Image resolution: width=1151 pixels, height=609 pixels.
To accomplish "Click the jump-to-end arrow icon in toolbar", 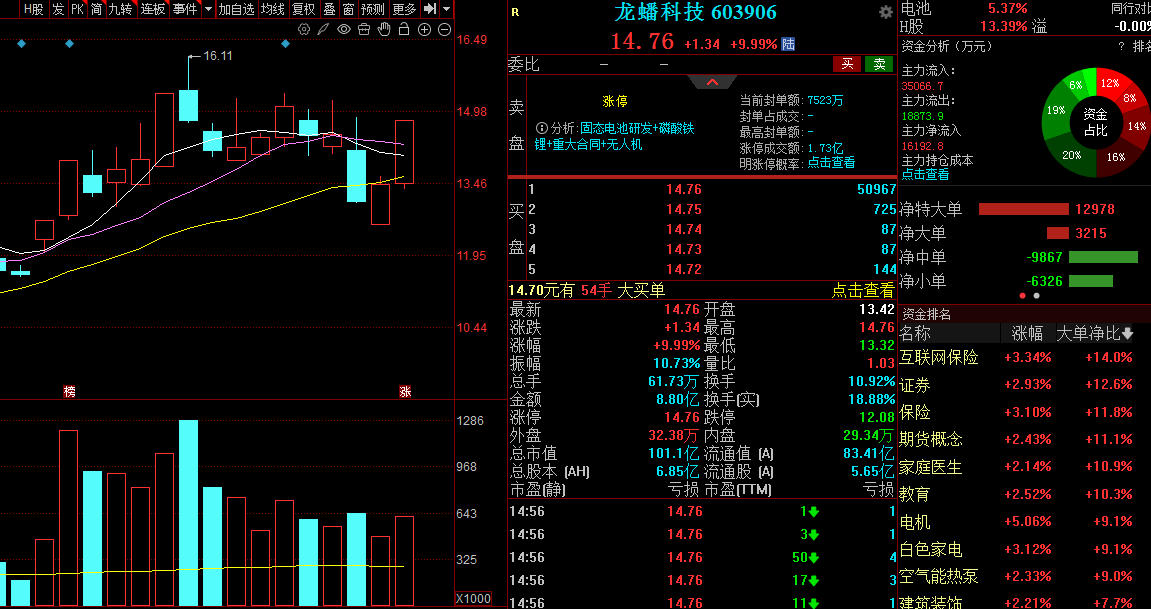I will click(430, 9).
